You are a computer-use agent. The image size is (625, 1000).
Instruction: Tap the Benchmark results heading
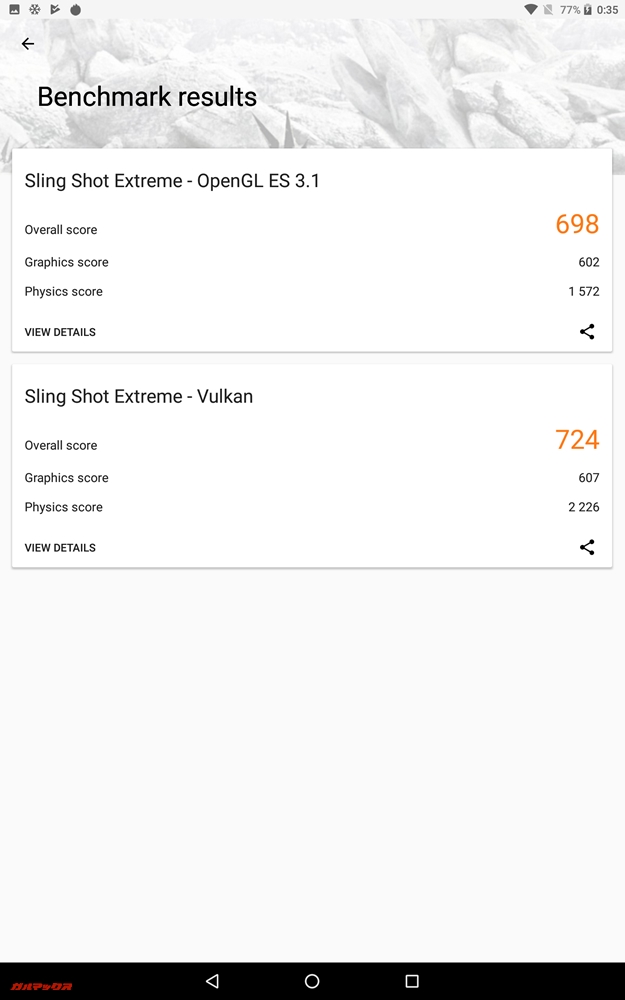click(x=147, y=96)
